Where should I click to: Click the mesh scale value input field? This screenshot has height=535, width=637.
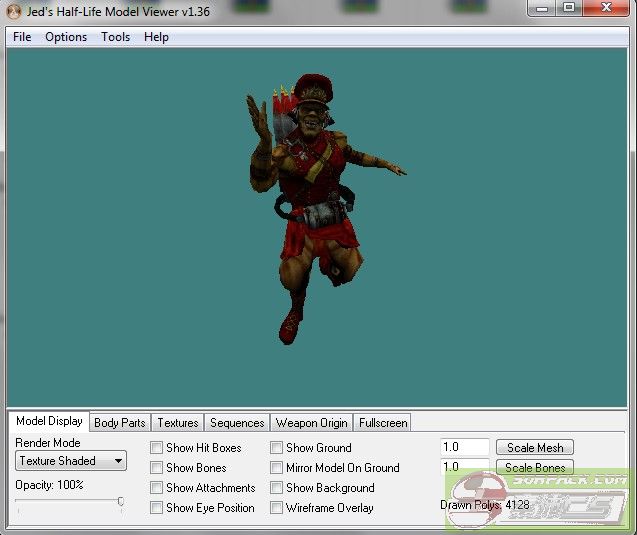click(465, 448)
